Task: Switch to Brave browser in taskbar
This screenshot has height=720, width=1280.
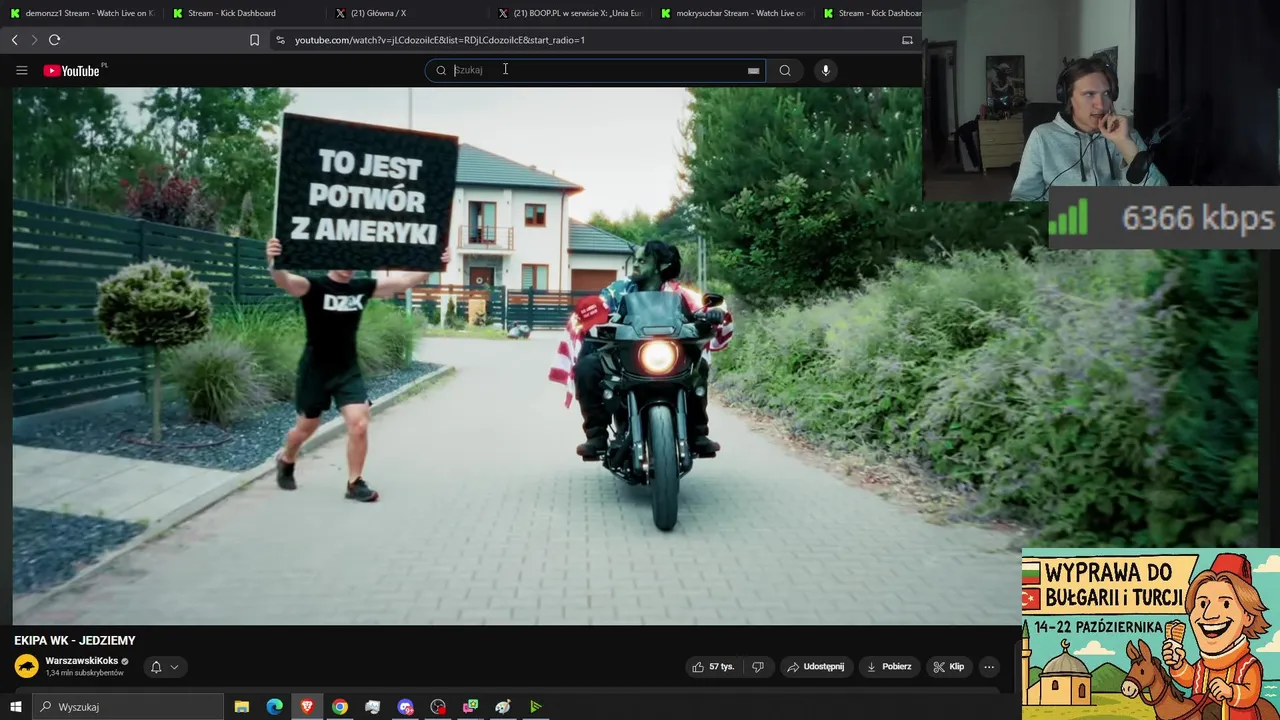Action: 307,707
